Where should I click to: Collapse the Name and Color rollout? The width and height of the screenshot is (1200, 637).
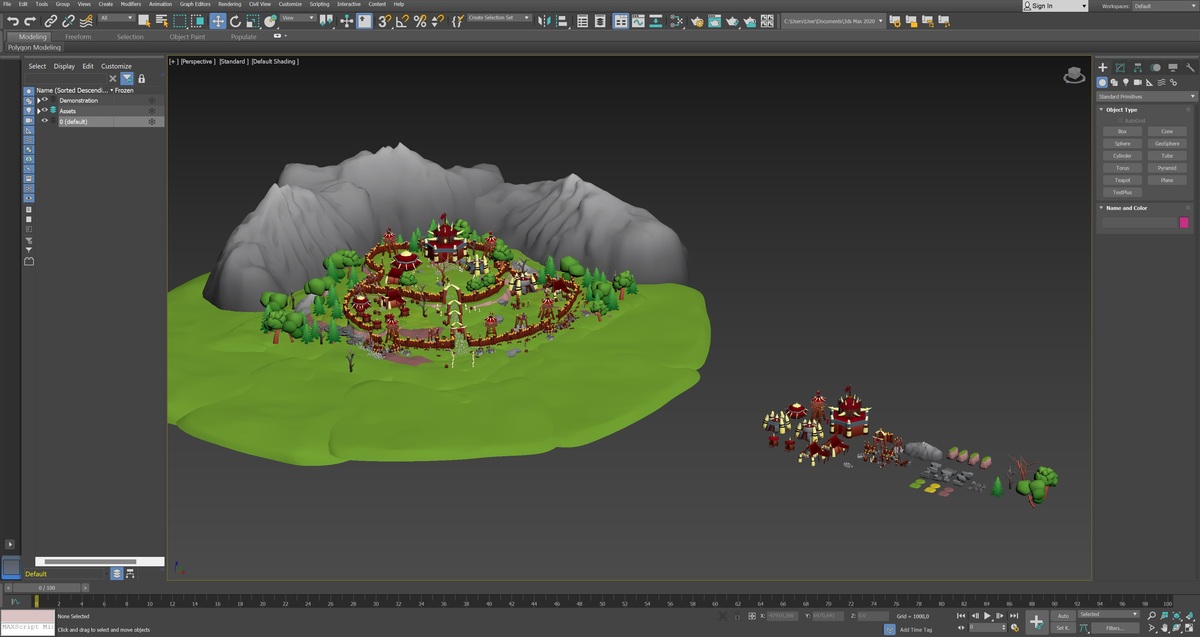1101,208
